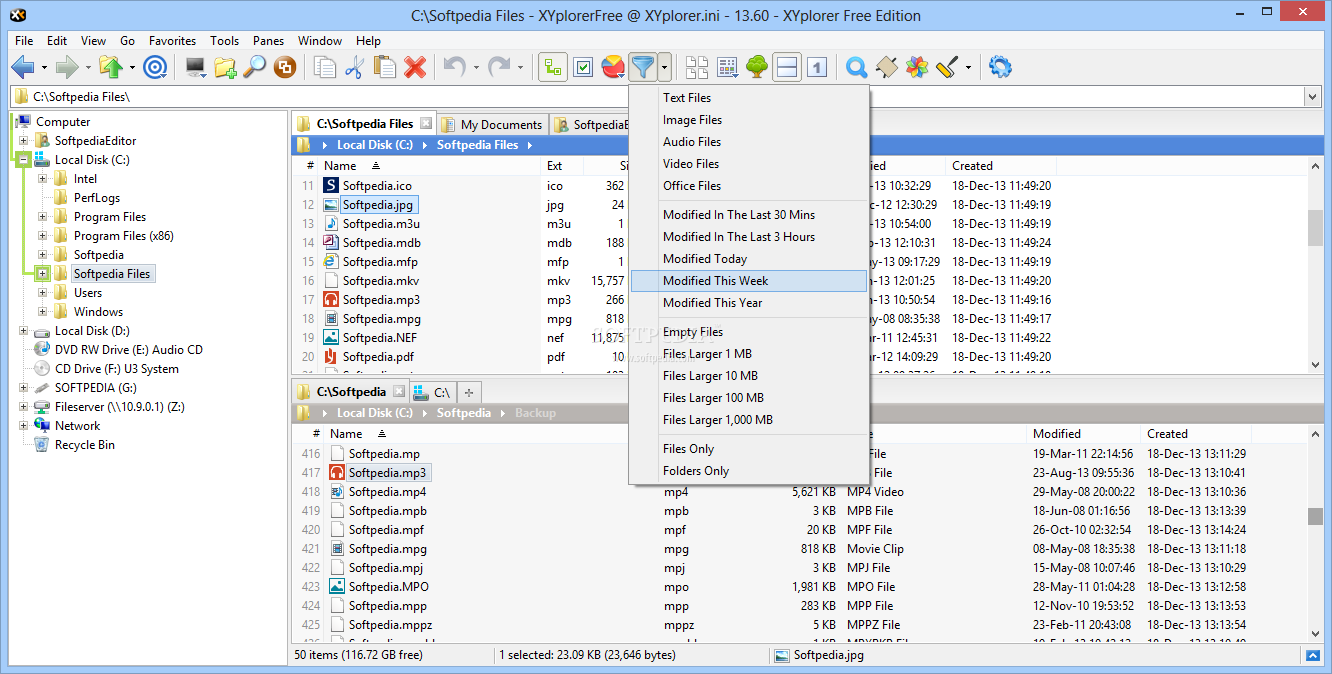
Task: Copy selected items with Copy icon
Action: tap(325, 67)
